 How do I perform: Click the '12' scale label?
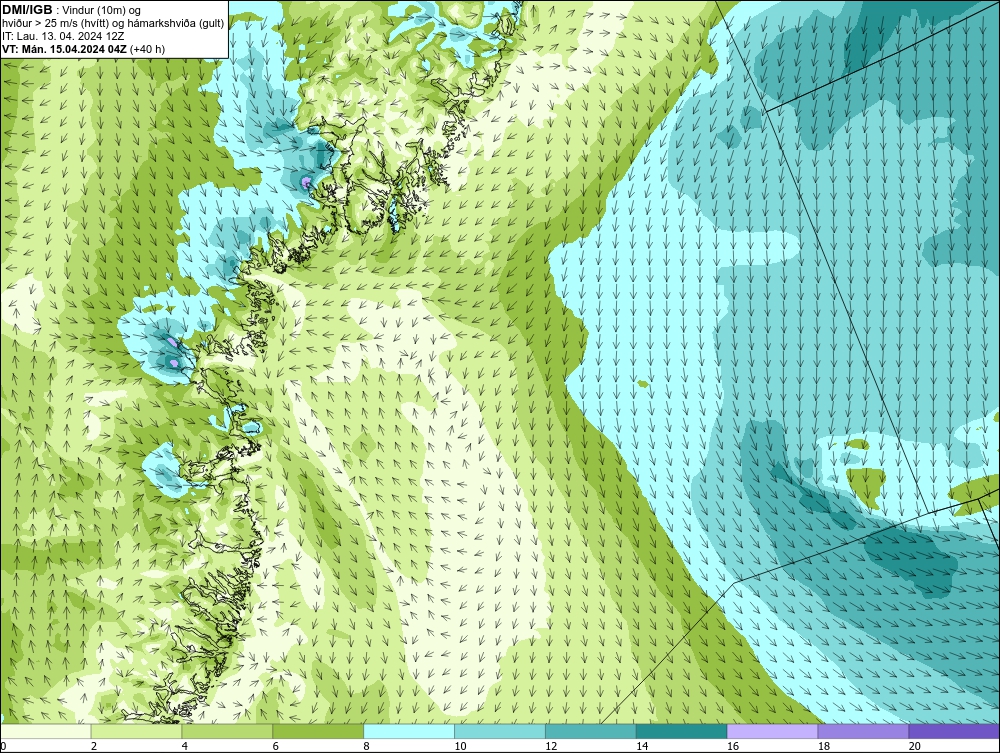point(551,746)
